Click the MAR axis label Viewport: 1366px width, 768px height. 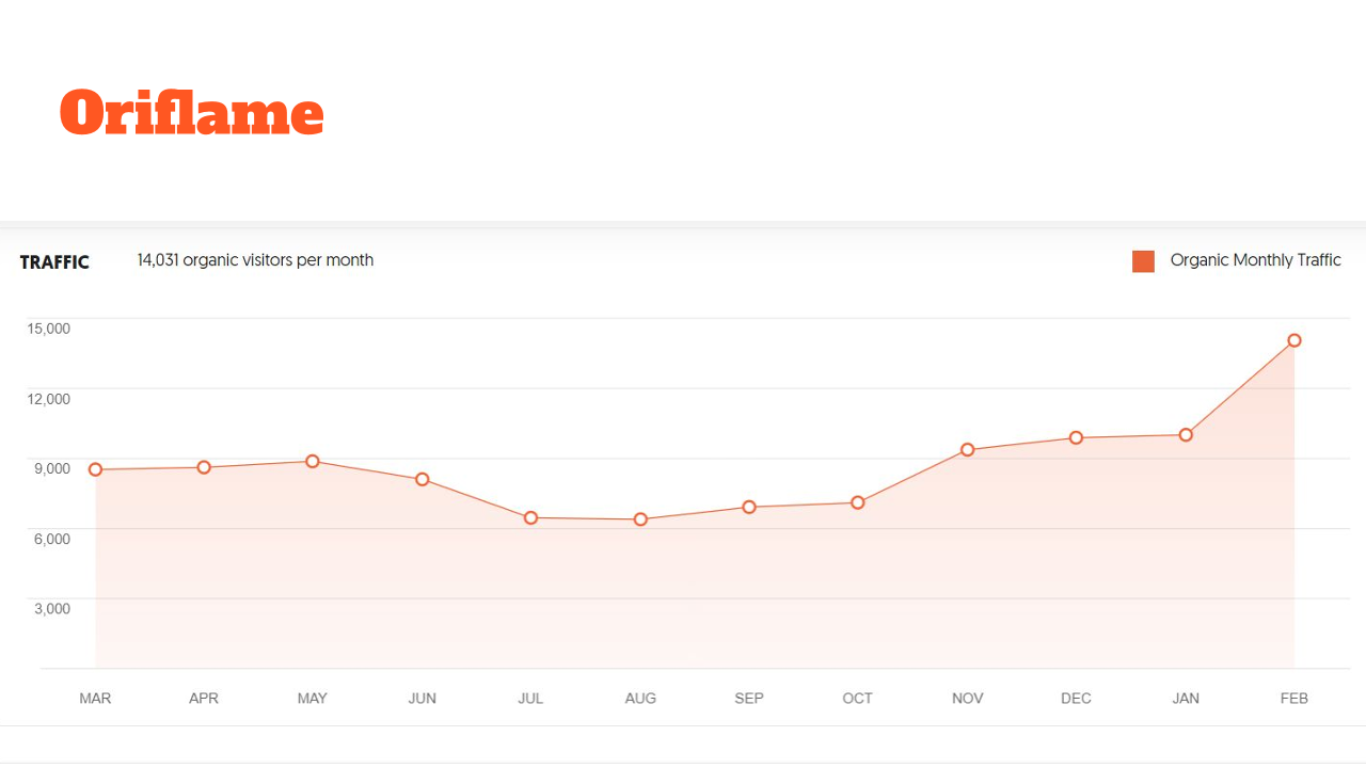click(x=95, y=698)
